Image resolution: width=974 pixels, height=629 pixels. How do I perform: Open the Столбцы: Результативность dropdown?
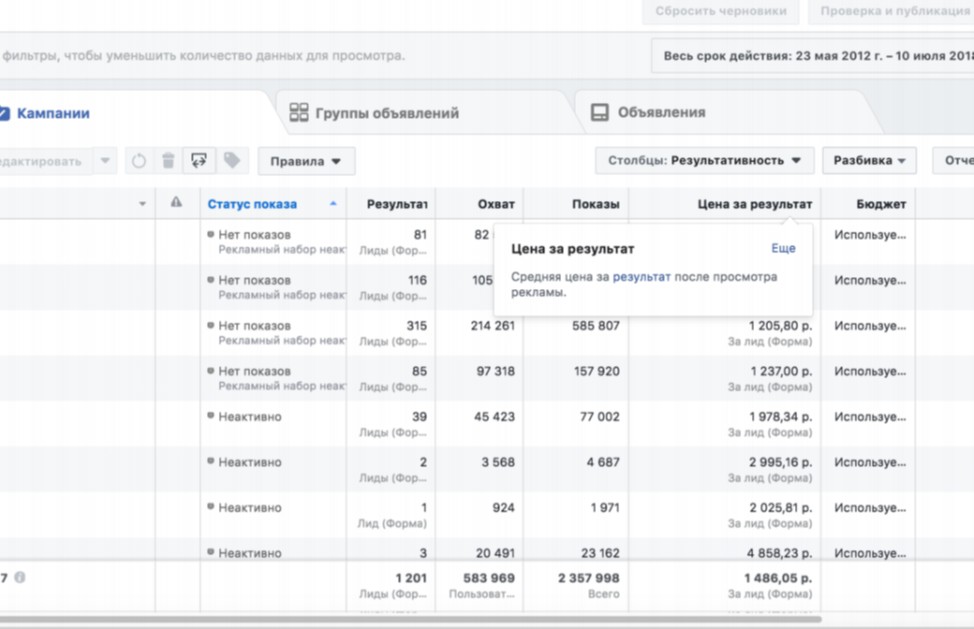coord(704,160)
